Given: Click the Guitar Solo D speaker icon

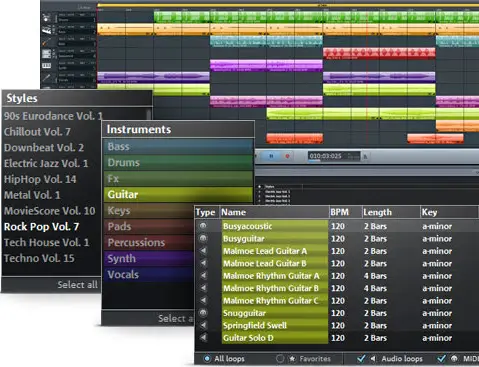Looking at the screenshot, I should (203, 338).
